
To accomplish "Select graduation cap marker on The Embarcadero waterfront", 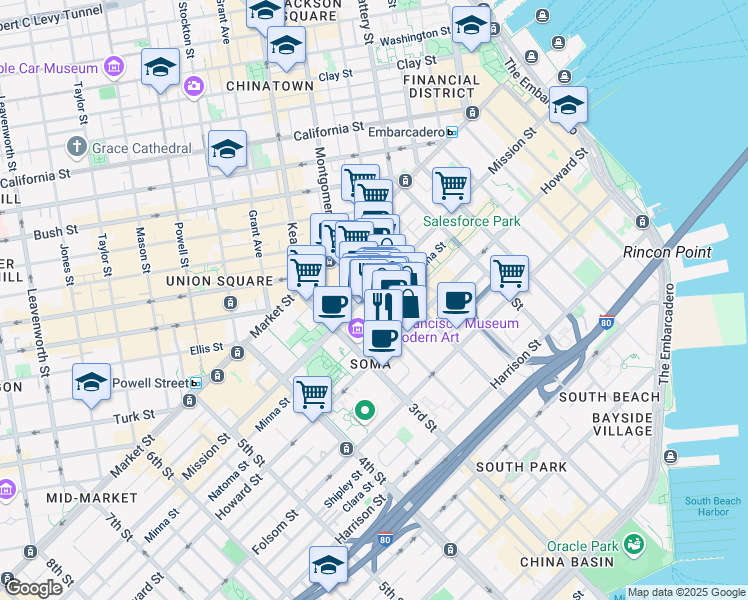I will [568, 108].
